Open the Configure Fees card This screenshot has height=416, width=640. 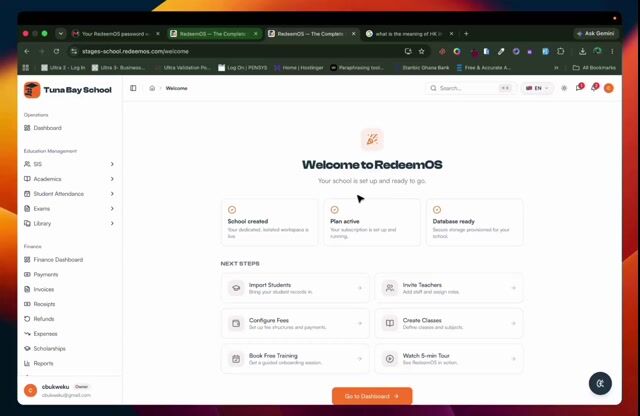[296, 323]
